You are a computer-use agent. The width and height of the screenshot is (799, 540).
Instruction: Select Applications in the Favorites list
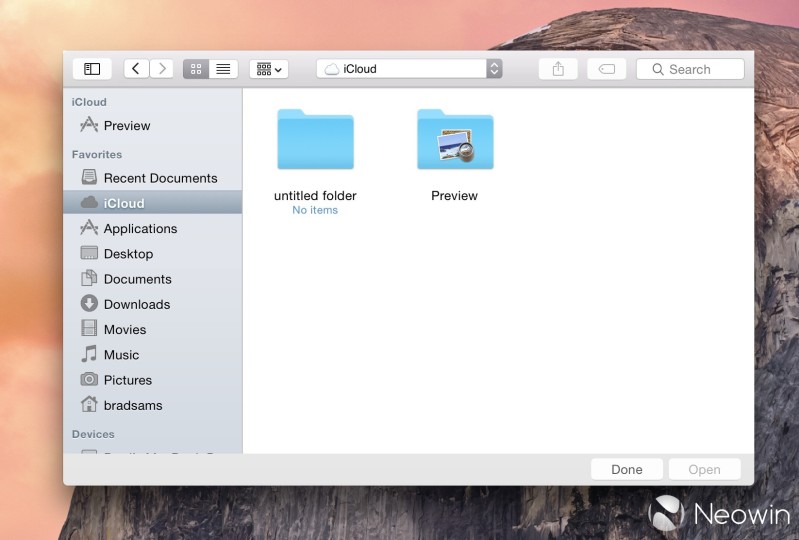140,229
